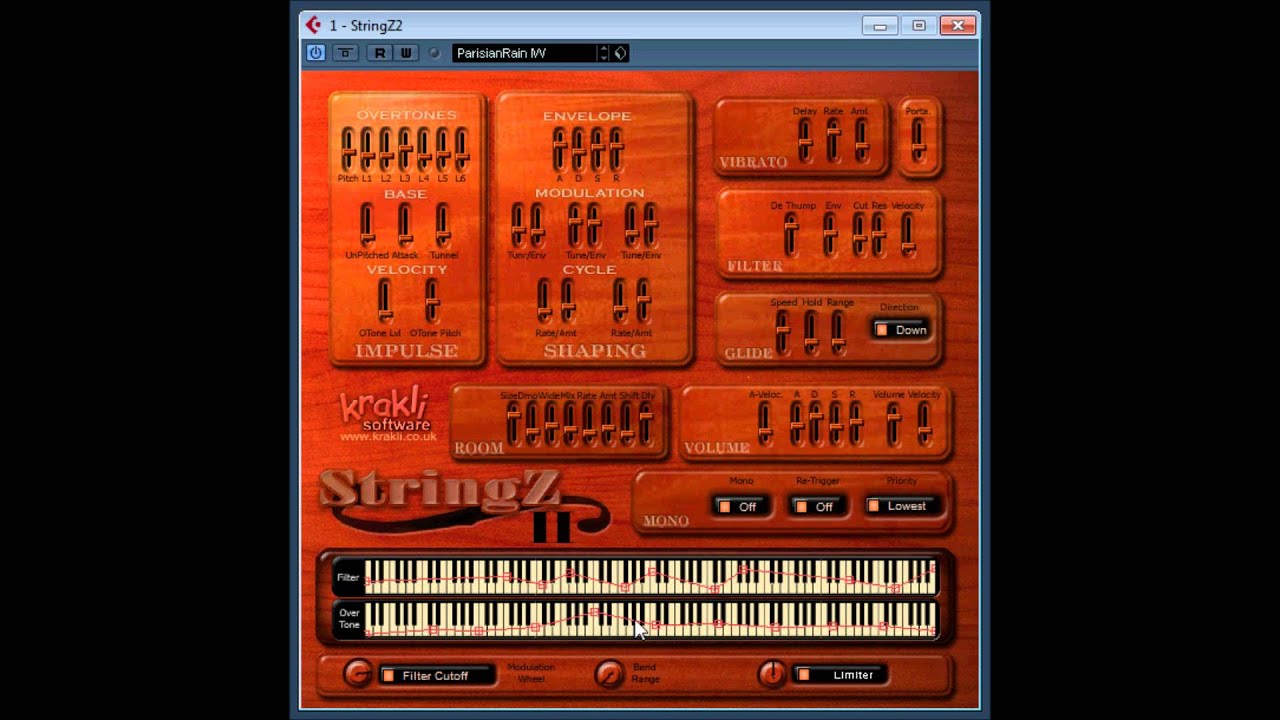Click the Over Tone keyboard tracking strip
The height and width of the screenshot is (720, 1280).
click(650, 619)
